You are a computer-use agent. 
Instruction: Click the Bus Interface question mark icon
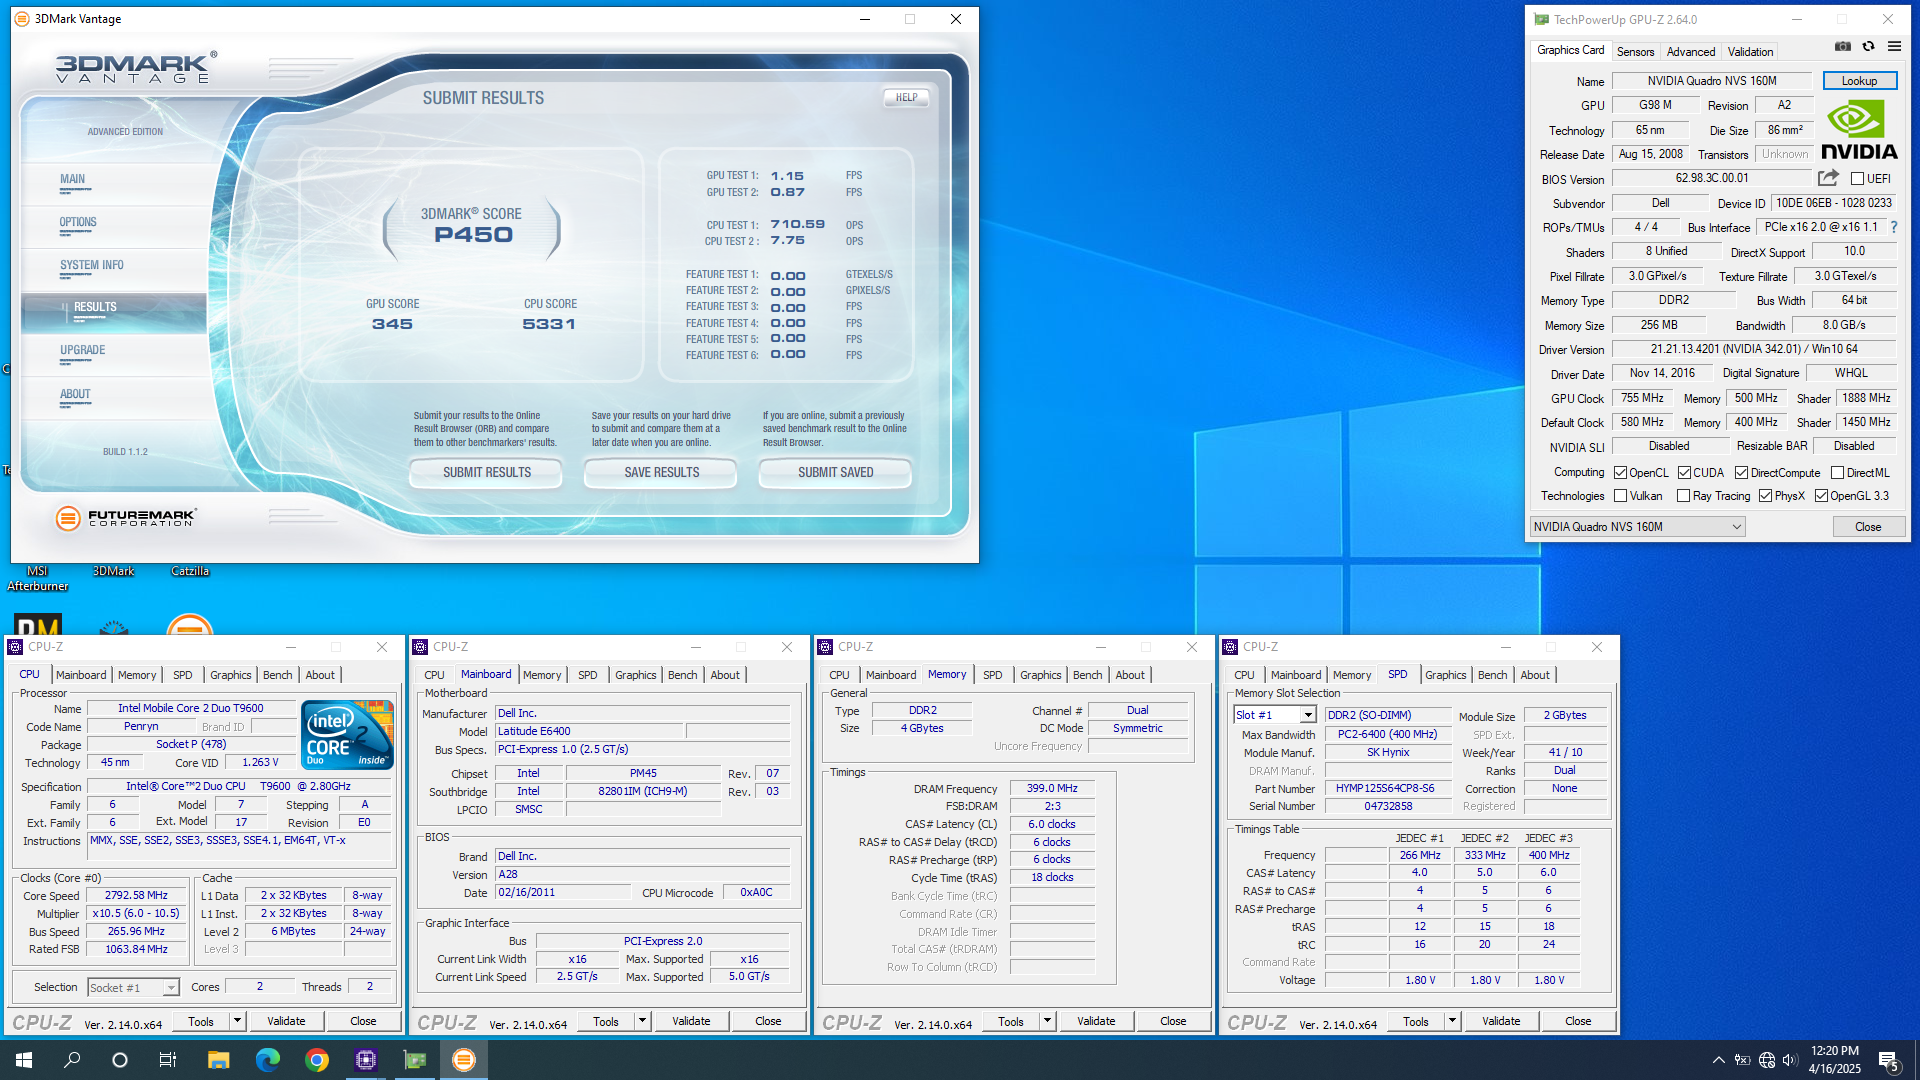pyautogui.click(x=1893, y=228)
